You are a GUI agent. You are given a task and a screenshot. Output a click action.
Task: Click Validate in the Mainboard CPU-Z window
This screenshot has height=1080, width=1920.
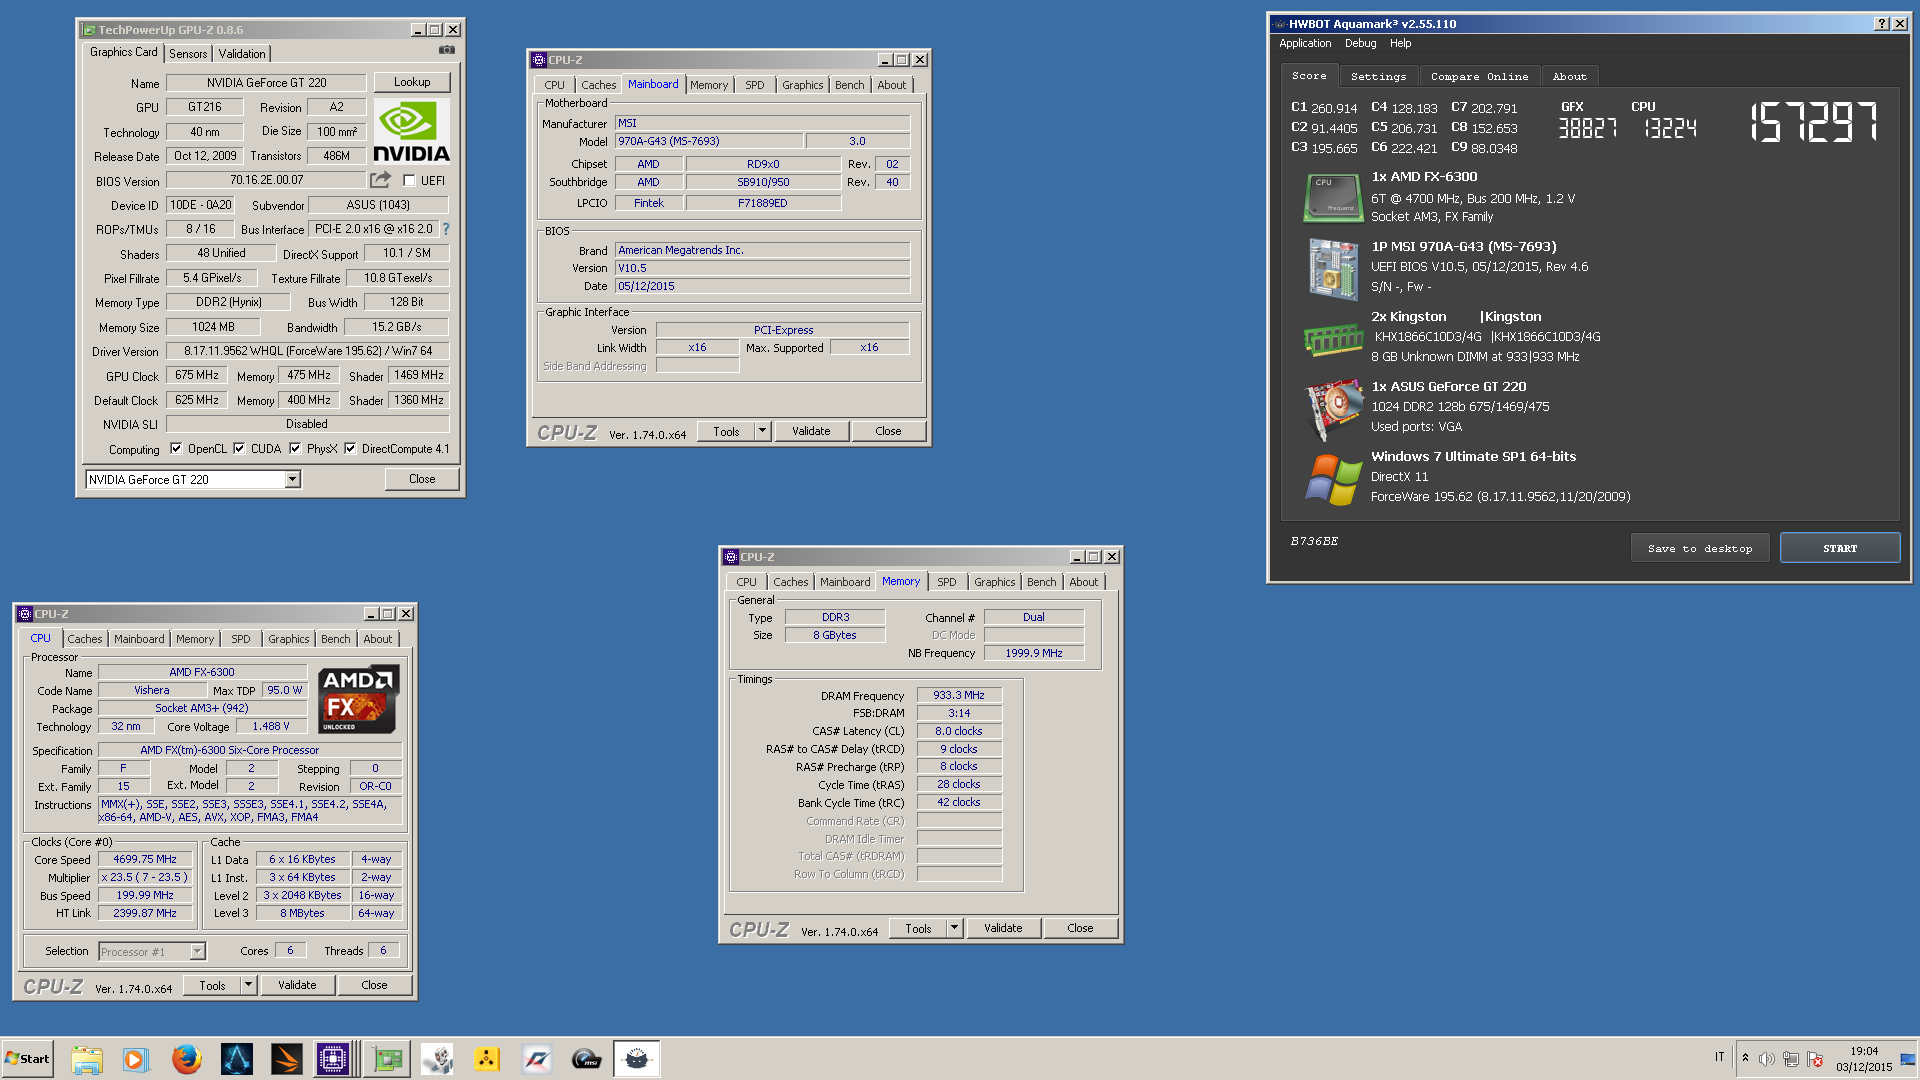[x=811, y=431]
